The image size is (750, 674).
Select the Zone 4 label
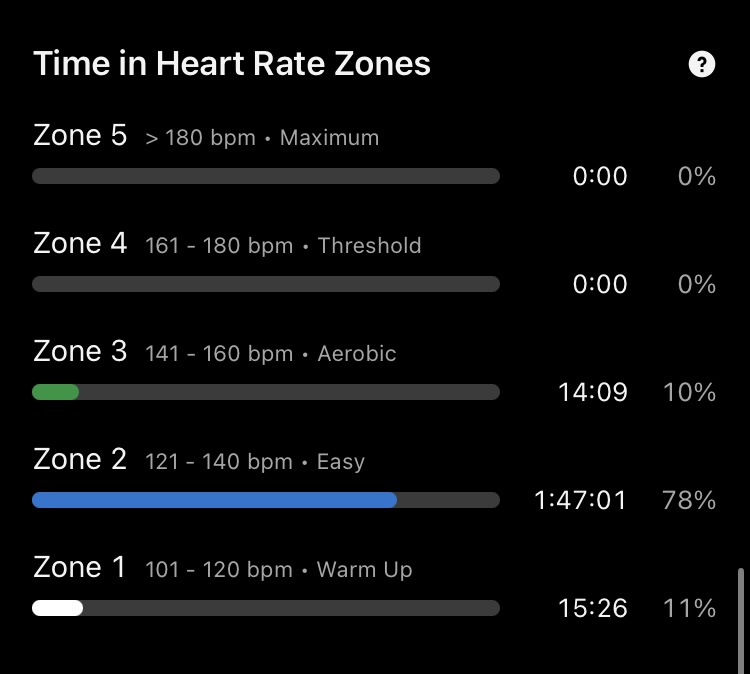pyautogui.click(x=80, y=243)
